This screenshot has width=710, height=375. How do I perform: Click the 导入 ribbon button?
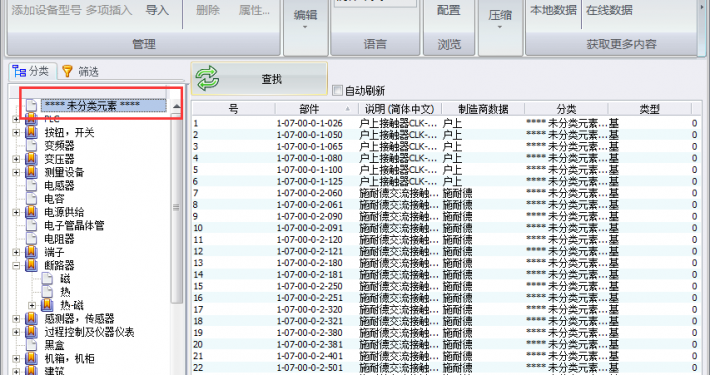coord(157,10)
